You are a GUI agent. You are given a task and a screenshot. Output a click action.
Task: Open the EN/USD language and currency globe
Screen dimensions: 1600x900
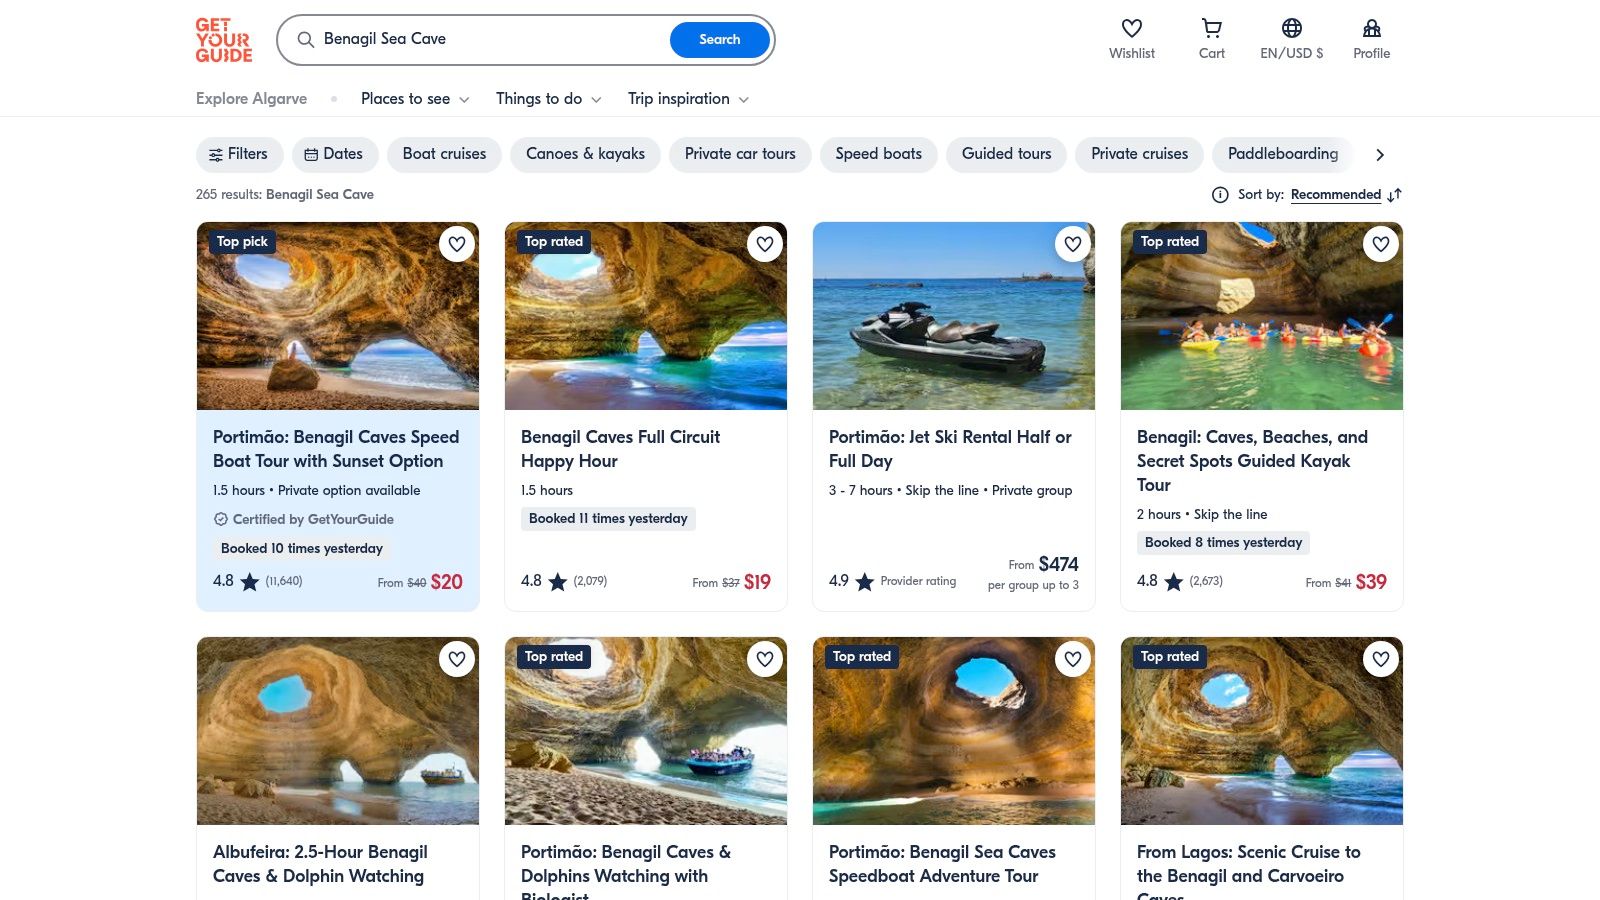pos(1292,29)
